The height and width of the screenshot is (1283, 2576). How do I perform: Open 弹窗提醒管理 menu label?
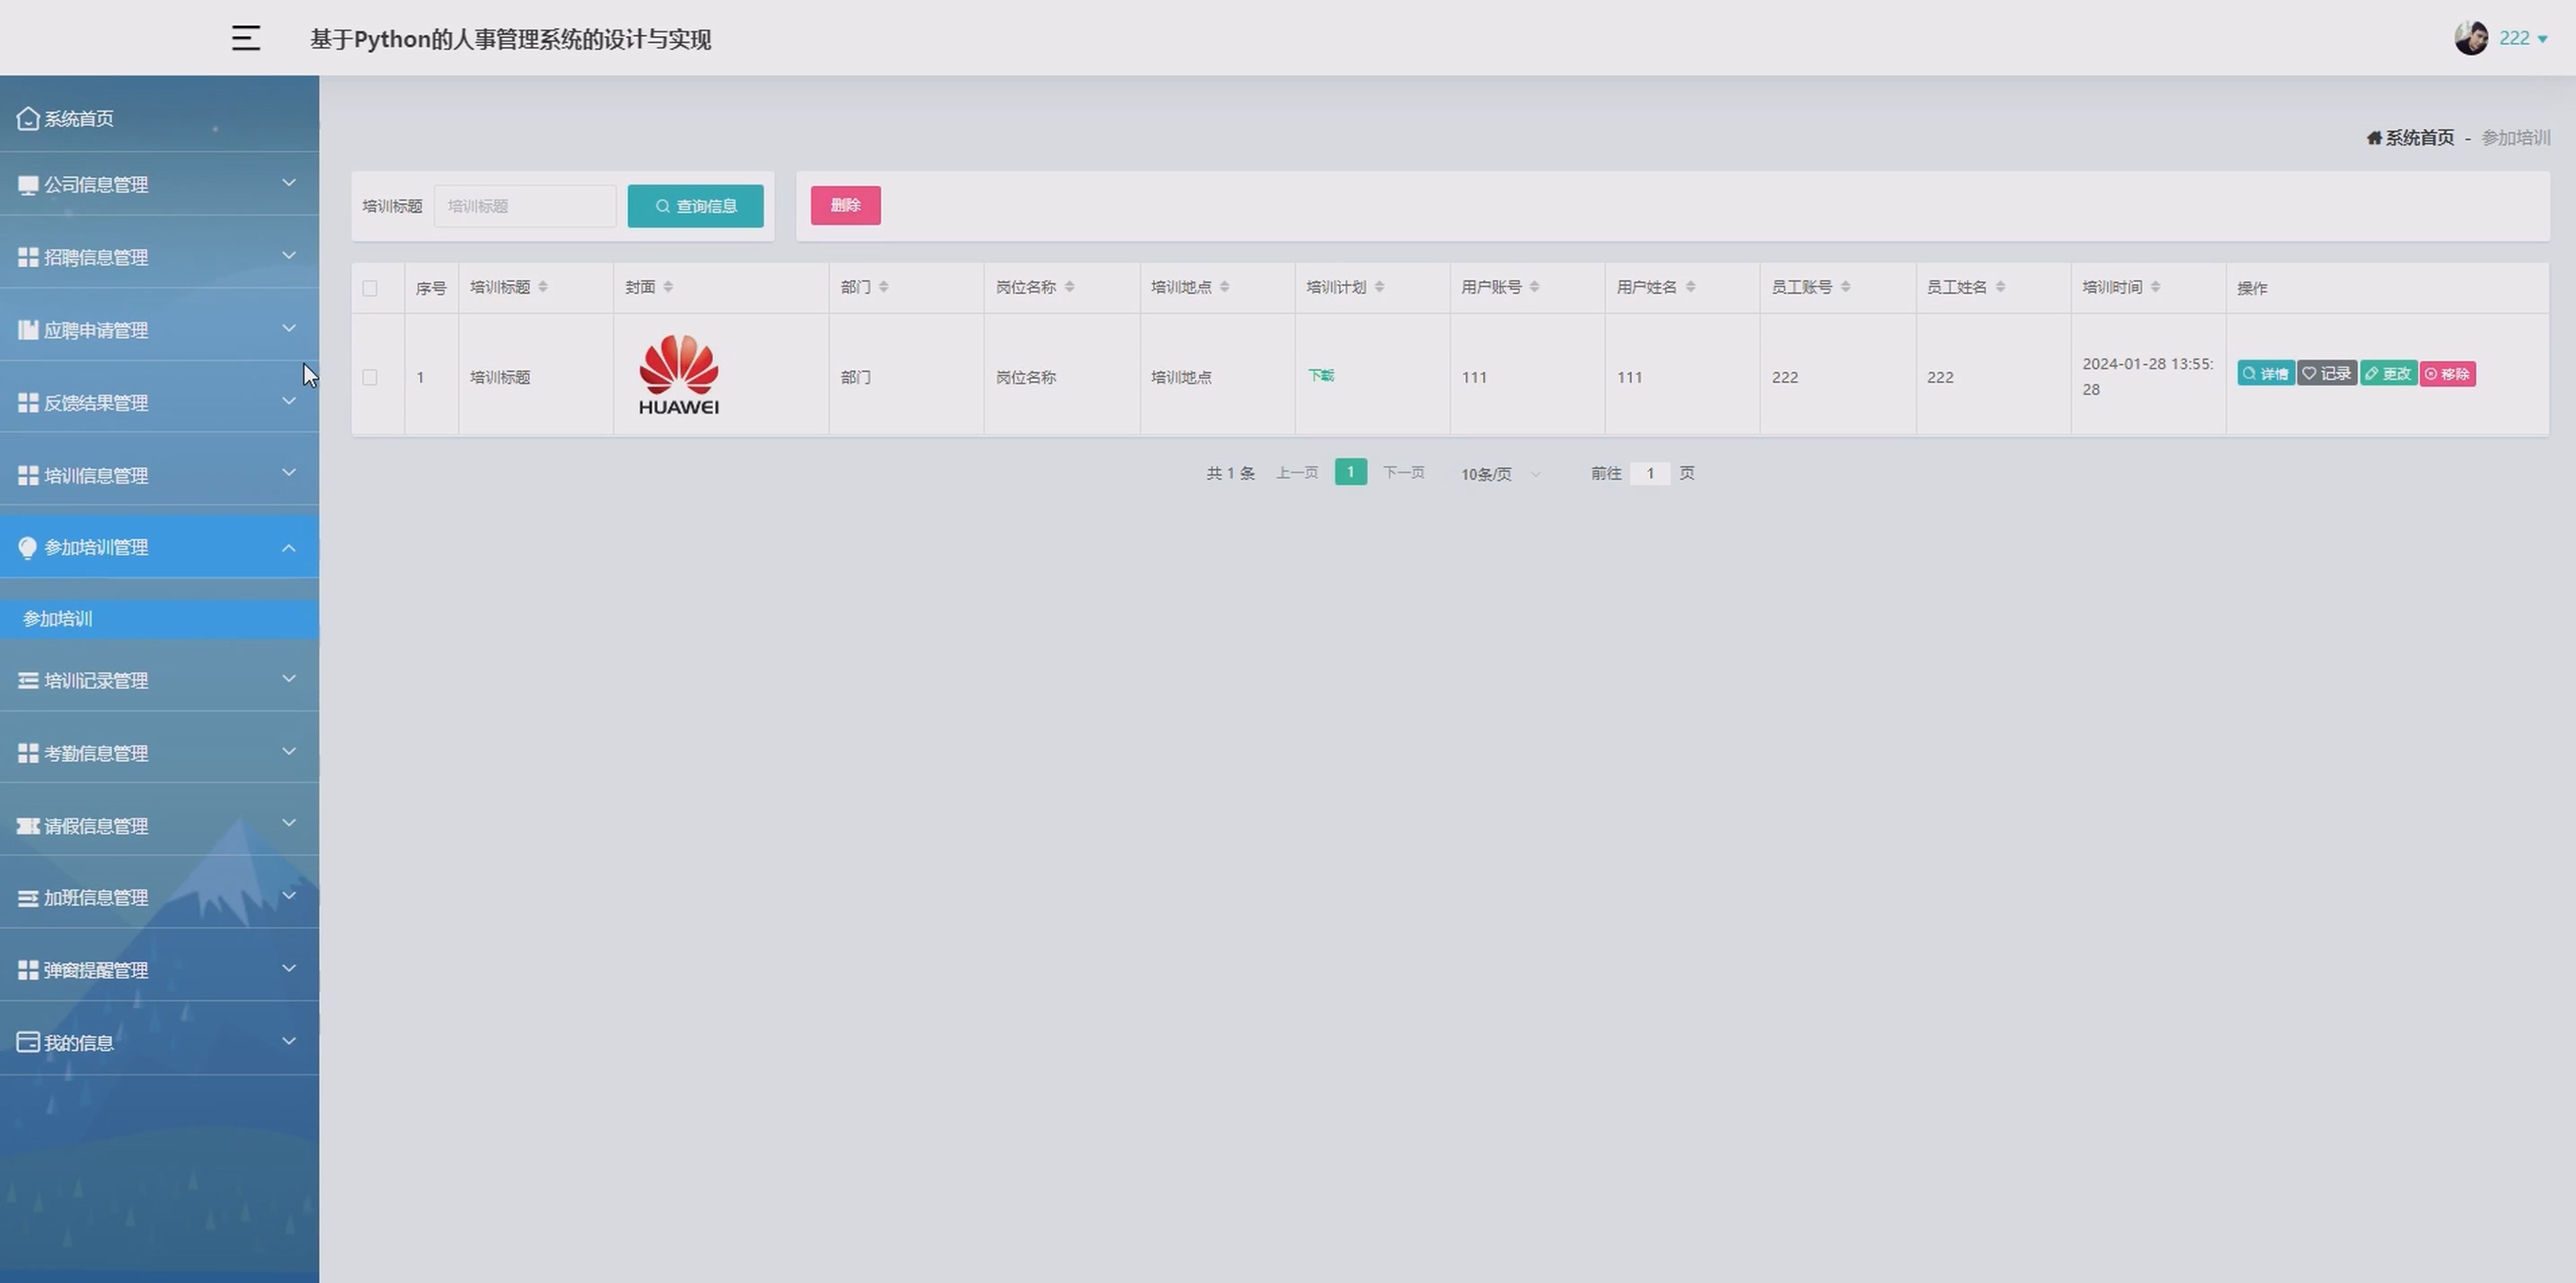pos(96,970)
